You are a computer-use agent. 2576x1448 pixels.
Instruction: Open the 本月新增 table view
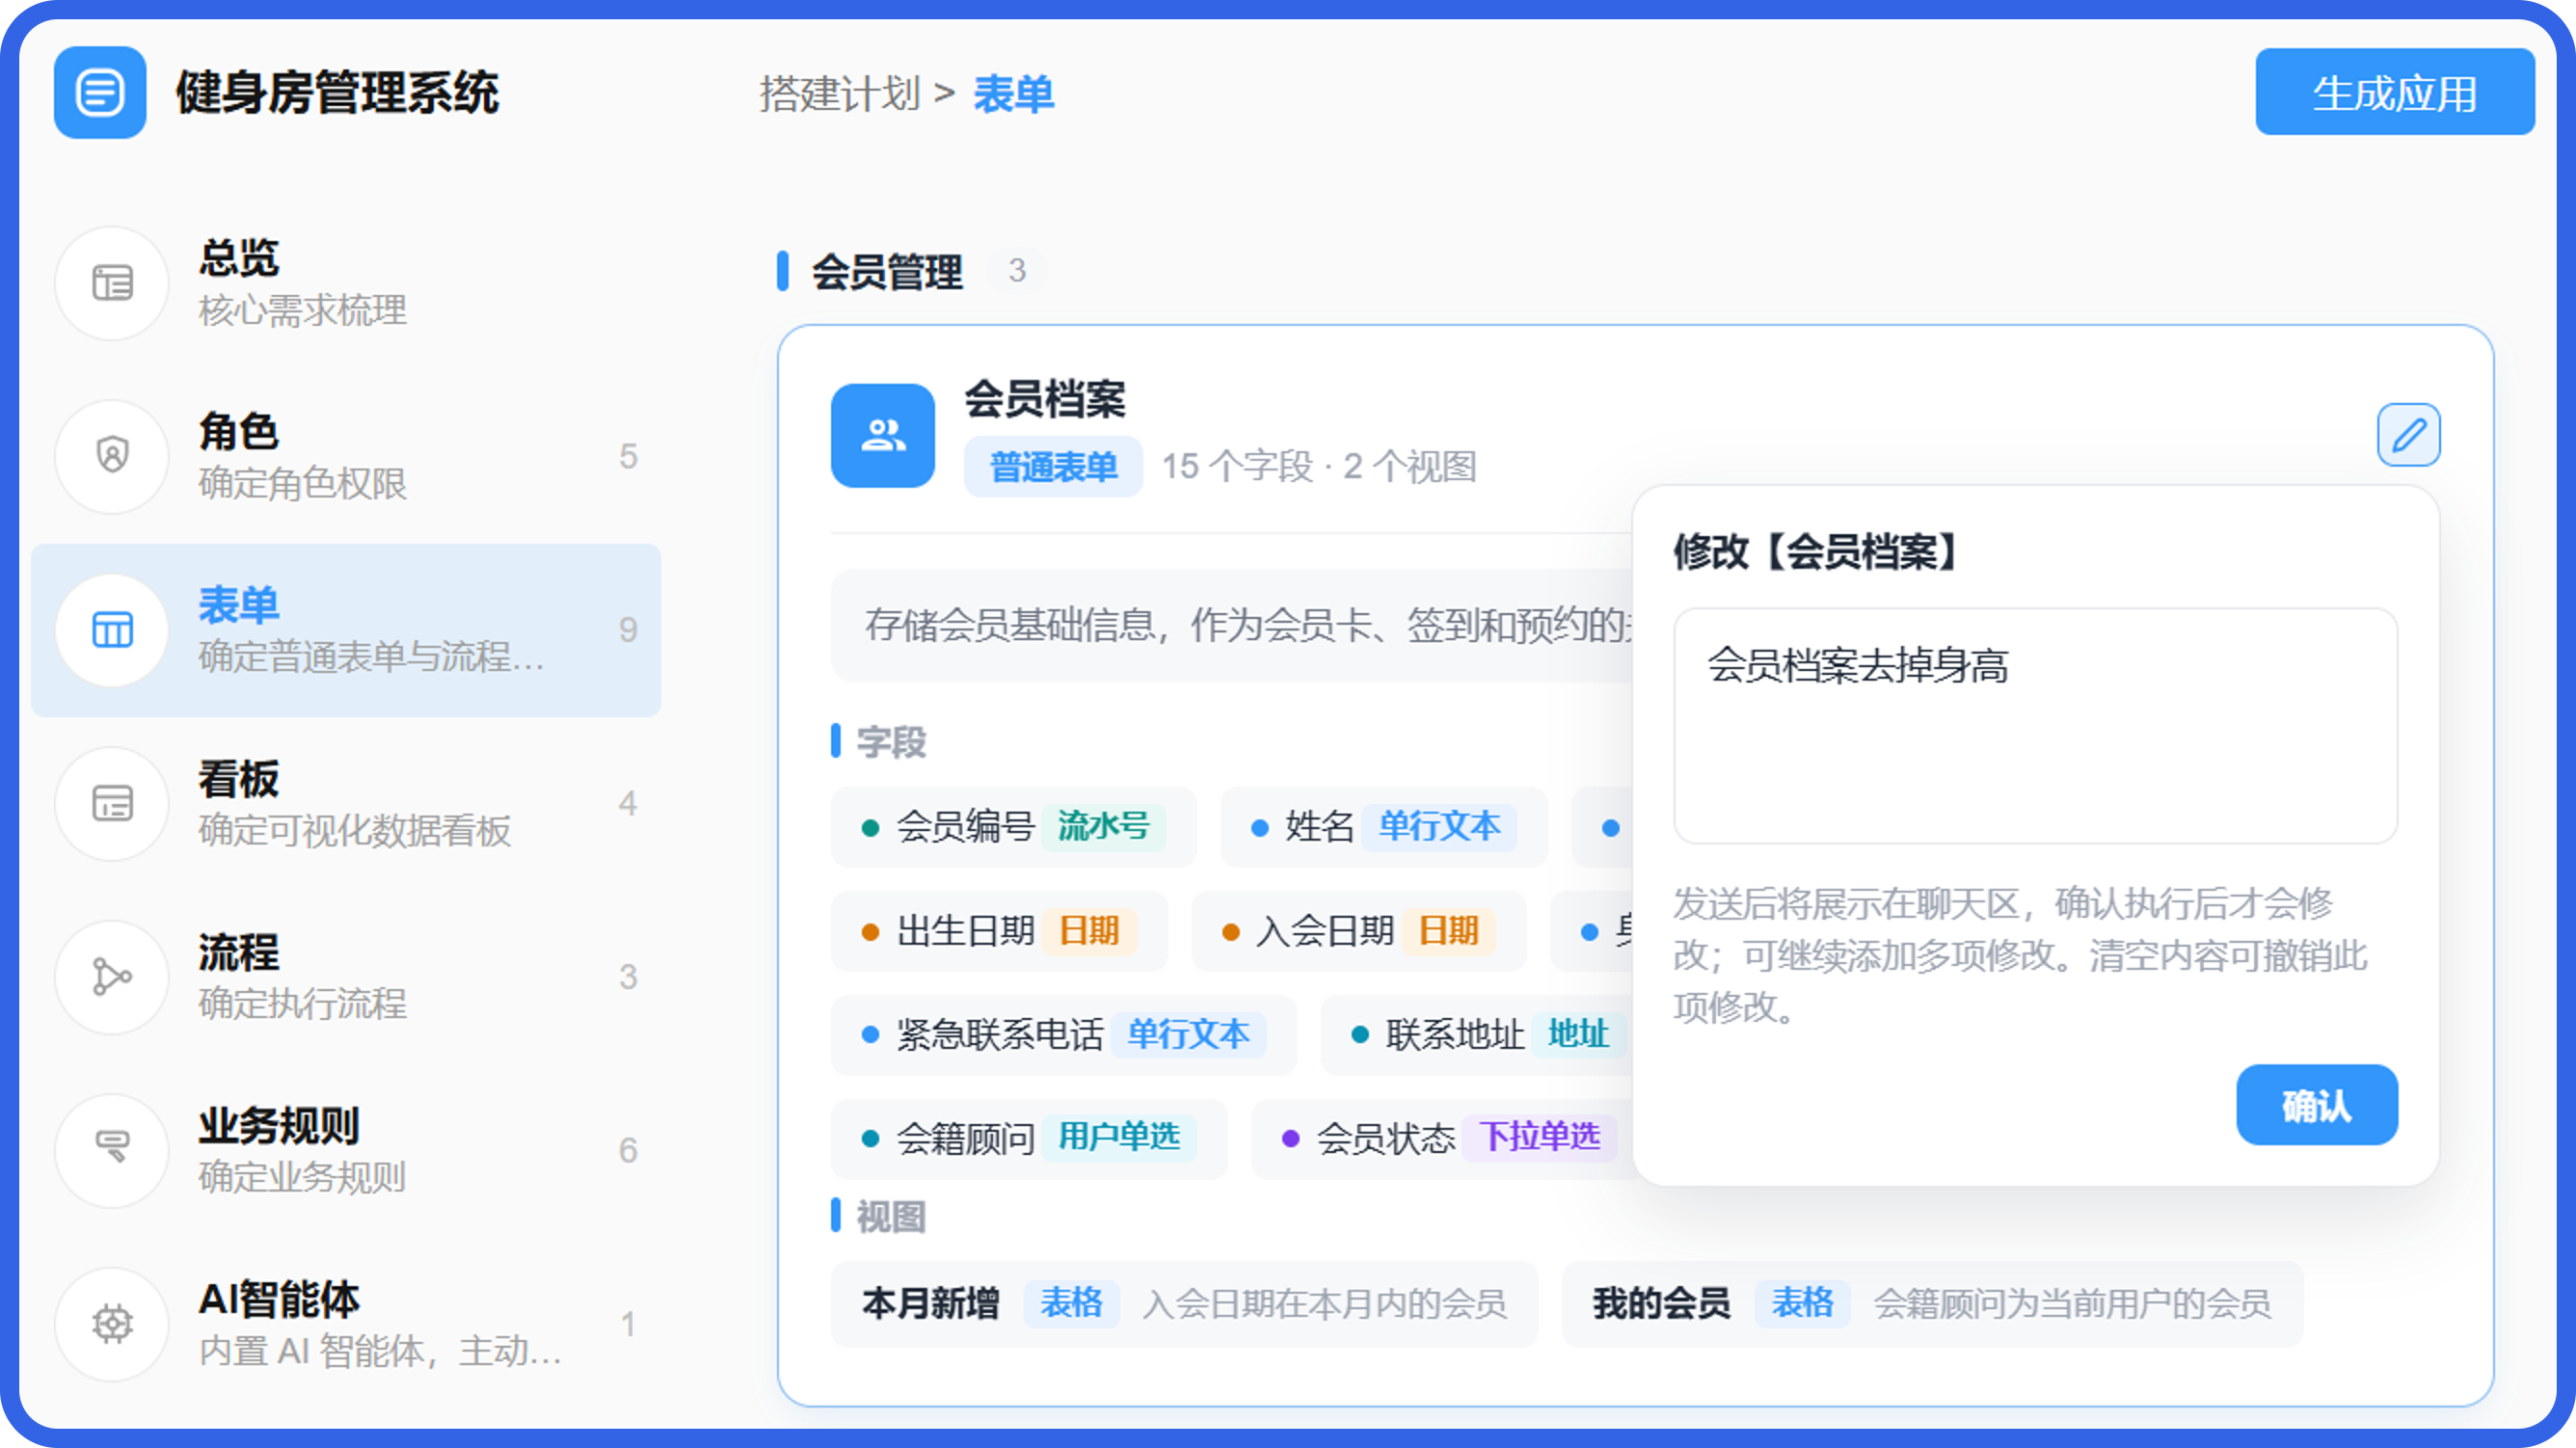pos(1184,1305)
